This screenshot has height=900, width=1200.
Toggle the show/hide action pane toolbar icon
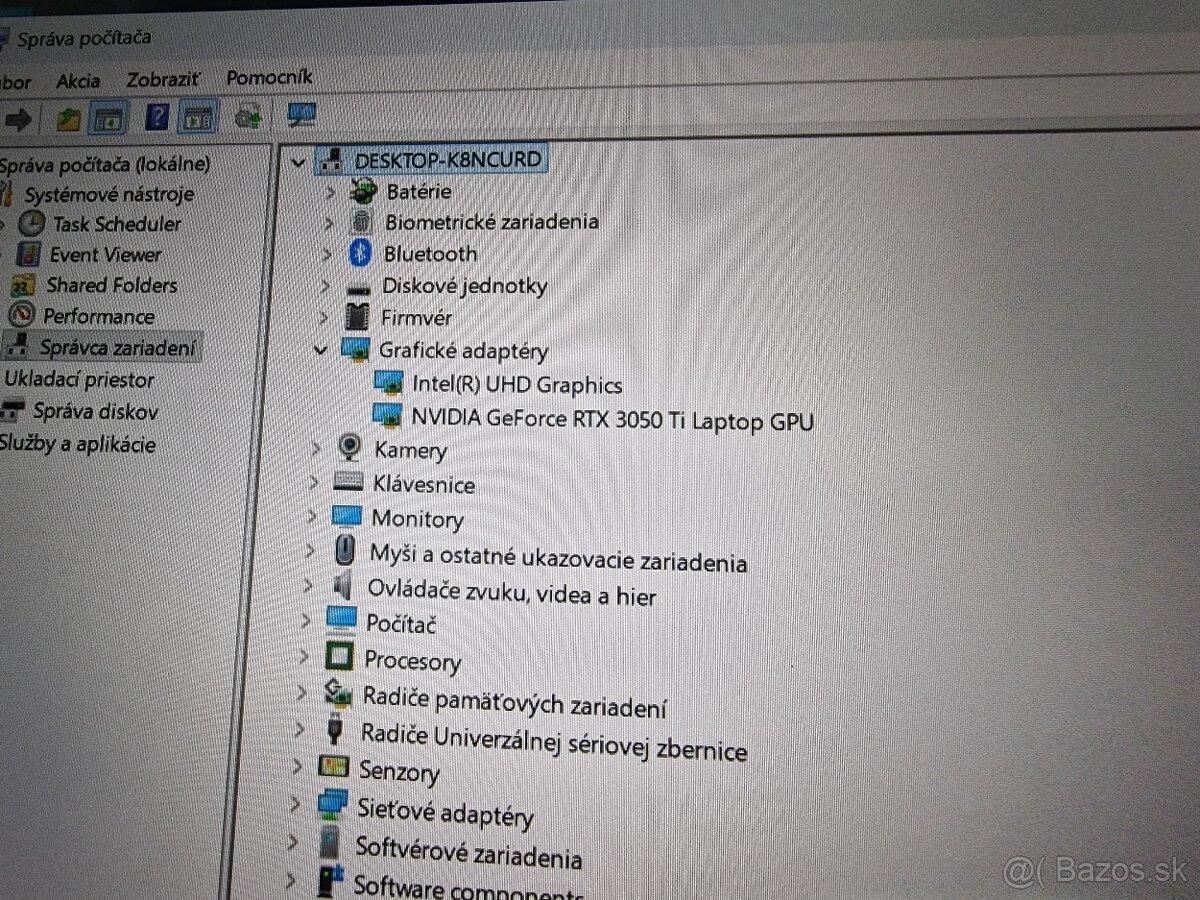coord(197,118)
